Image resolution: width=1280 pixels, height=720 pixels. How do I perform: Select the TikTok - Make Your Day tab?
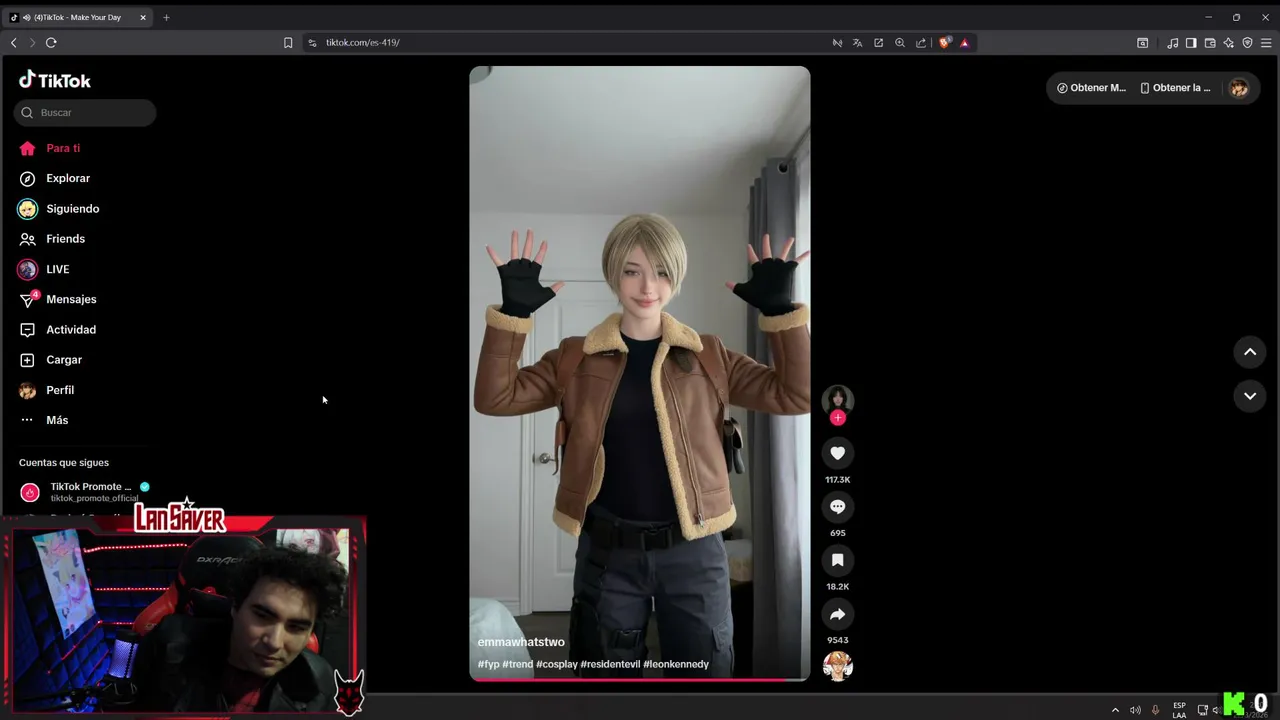pyautogui.click(x=78, y=17)
